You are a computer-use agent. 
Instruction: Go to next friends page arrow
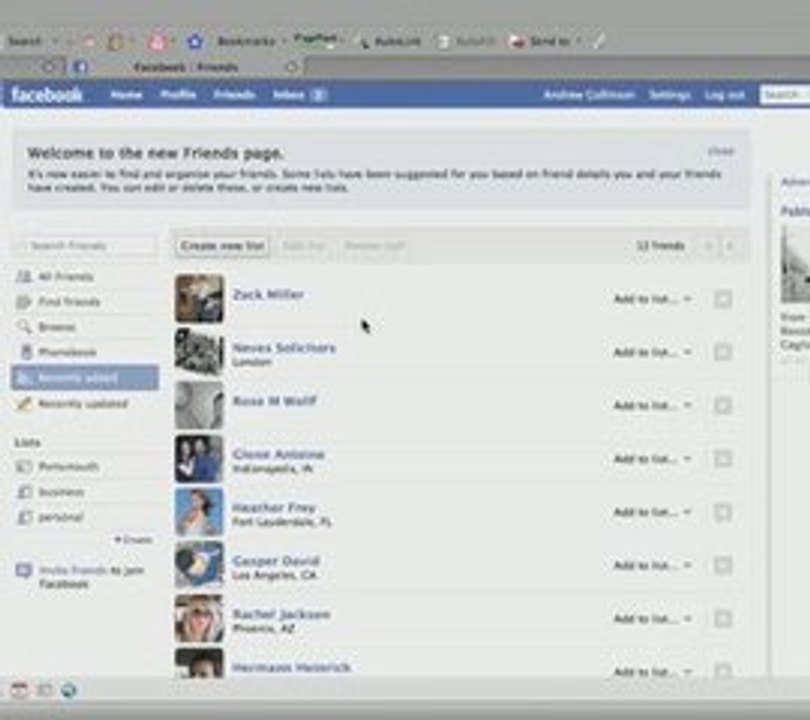click(729, 246)
